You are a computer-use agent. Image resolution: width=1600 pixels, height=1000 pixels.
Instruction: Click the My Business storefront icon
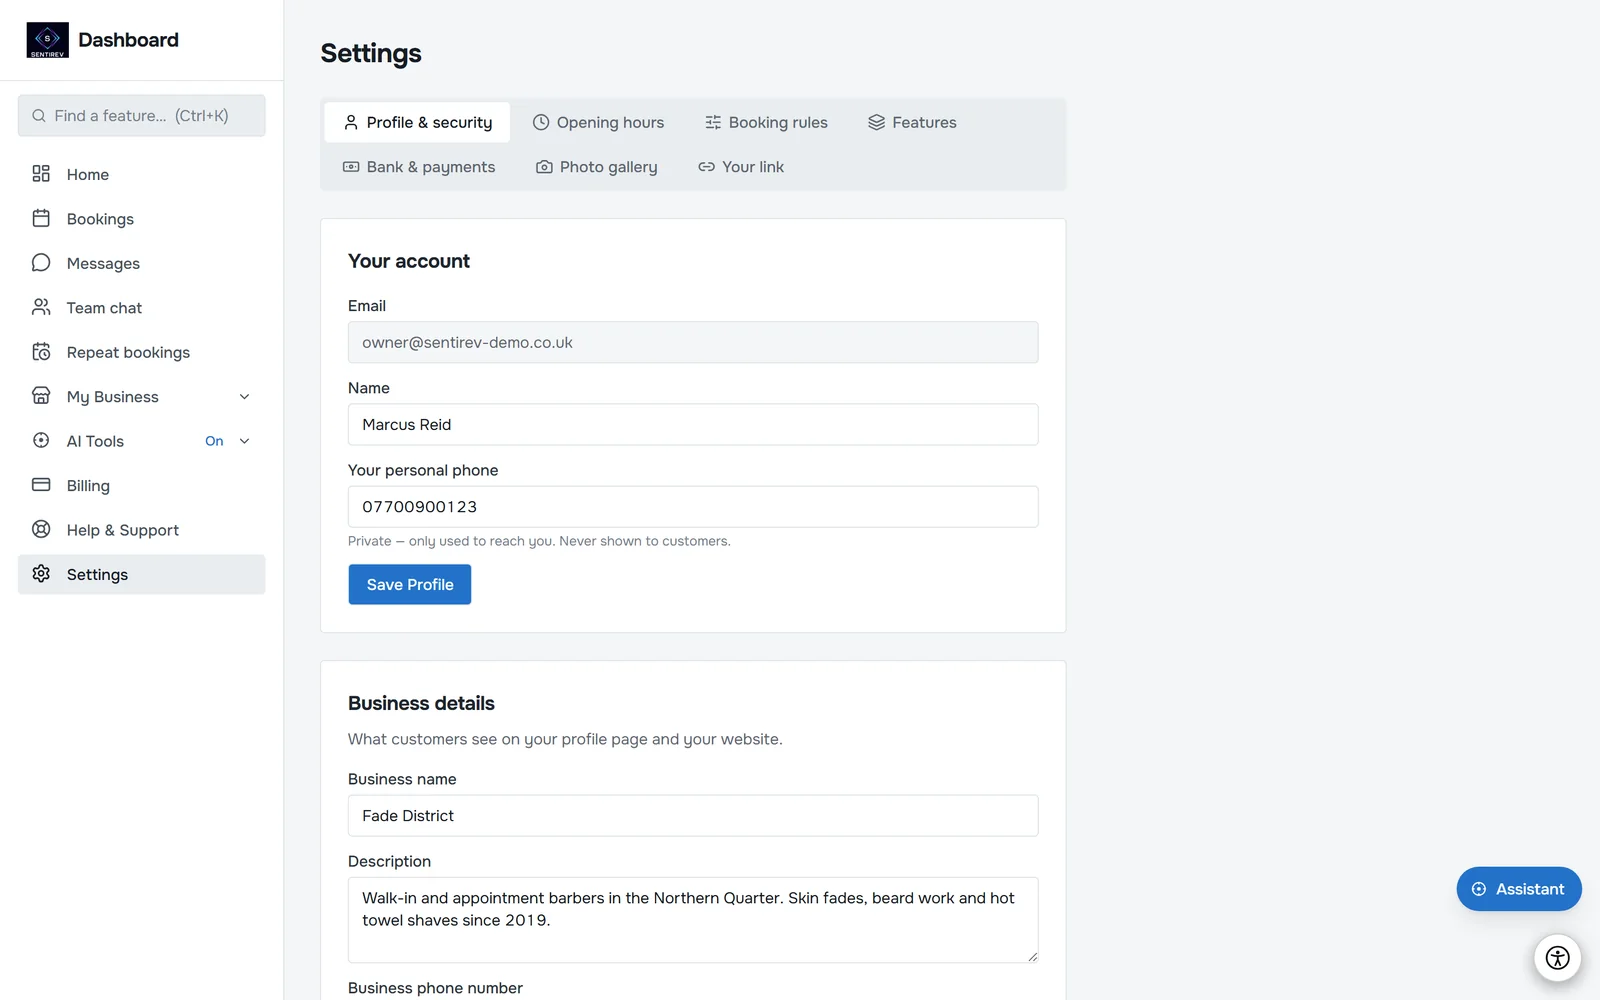point(41,396)
